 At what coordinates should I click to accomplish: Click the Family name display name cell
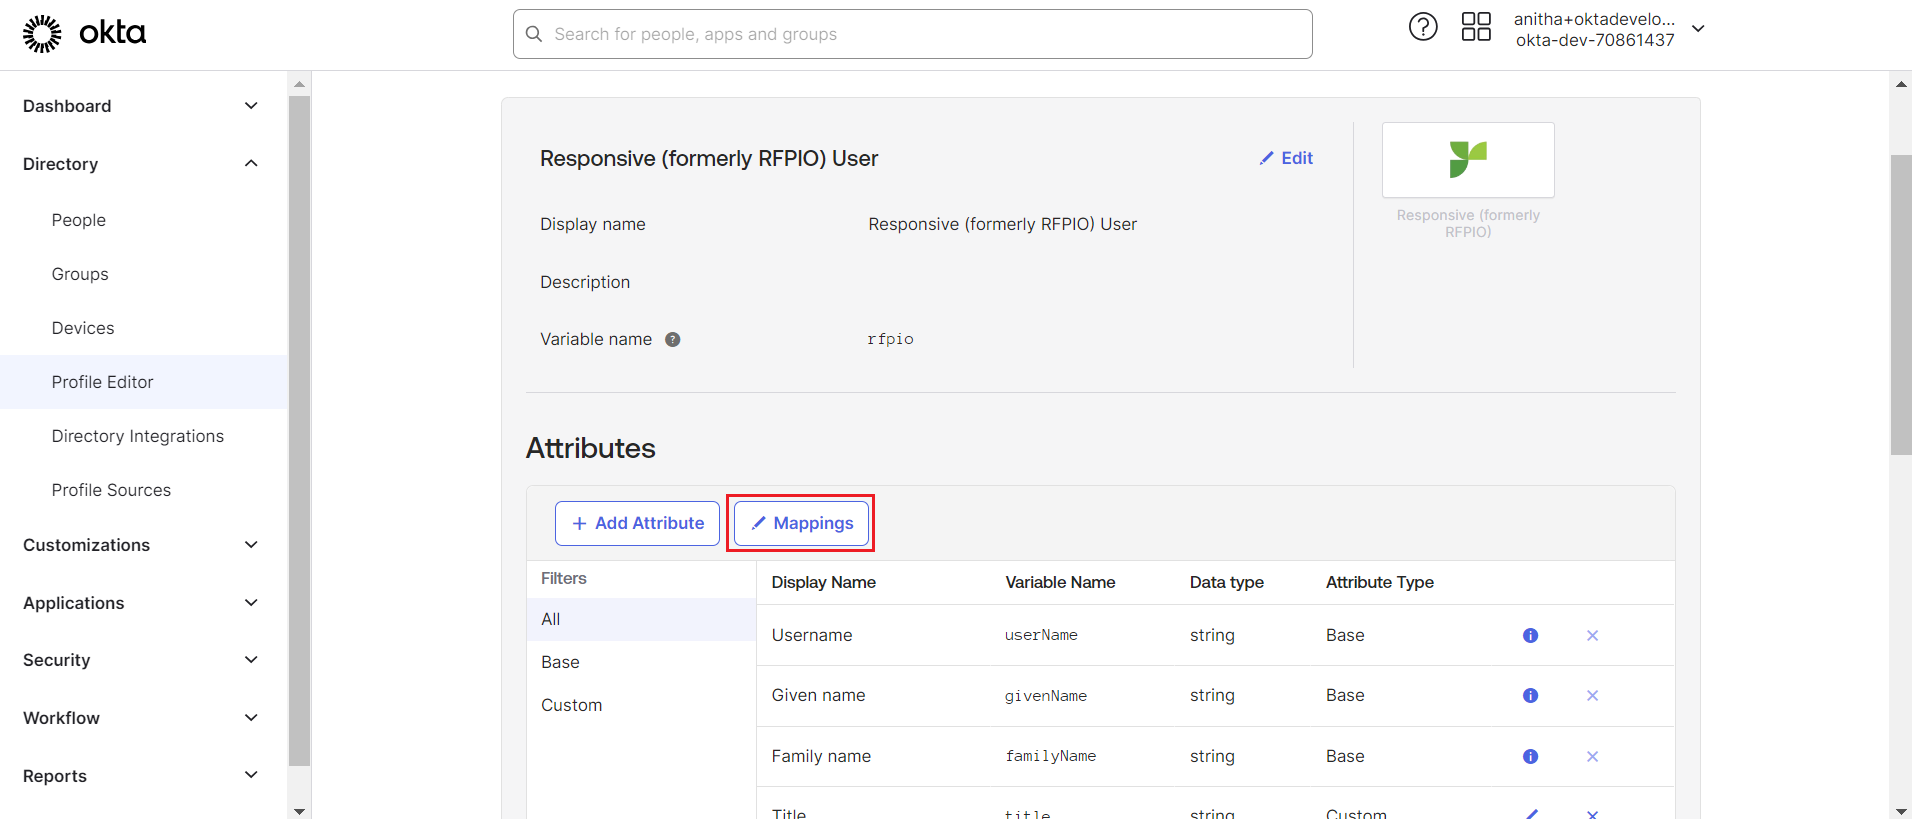821,756
